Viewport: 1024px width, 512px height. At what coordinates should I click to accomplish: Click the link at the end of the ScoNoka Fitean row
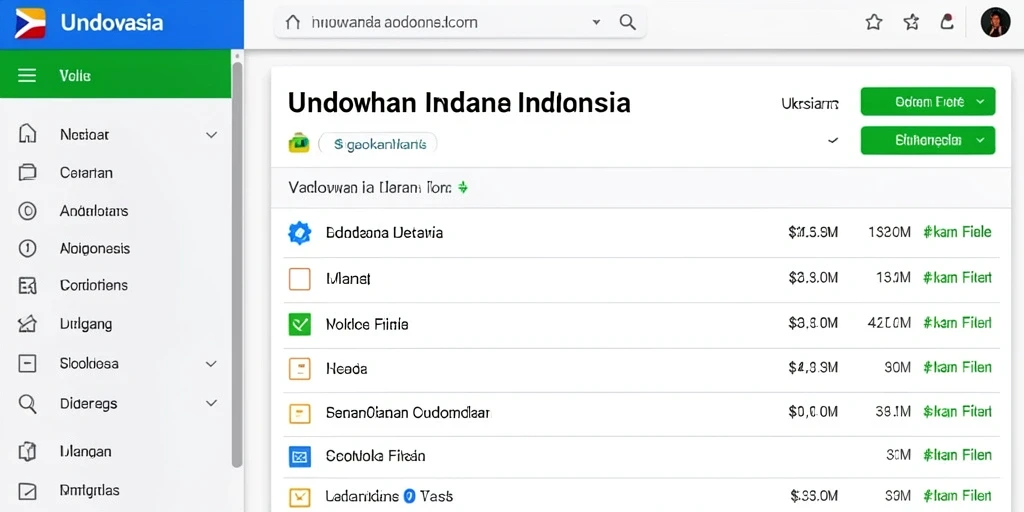[957, 455]
